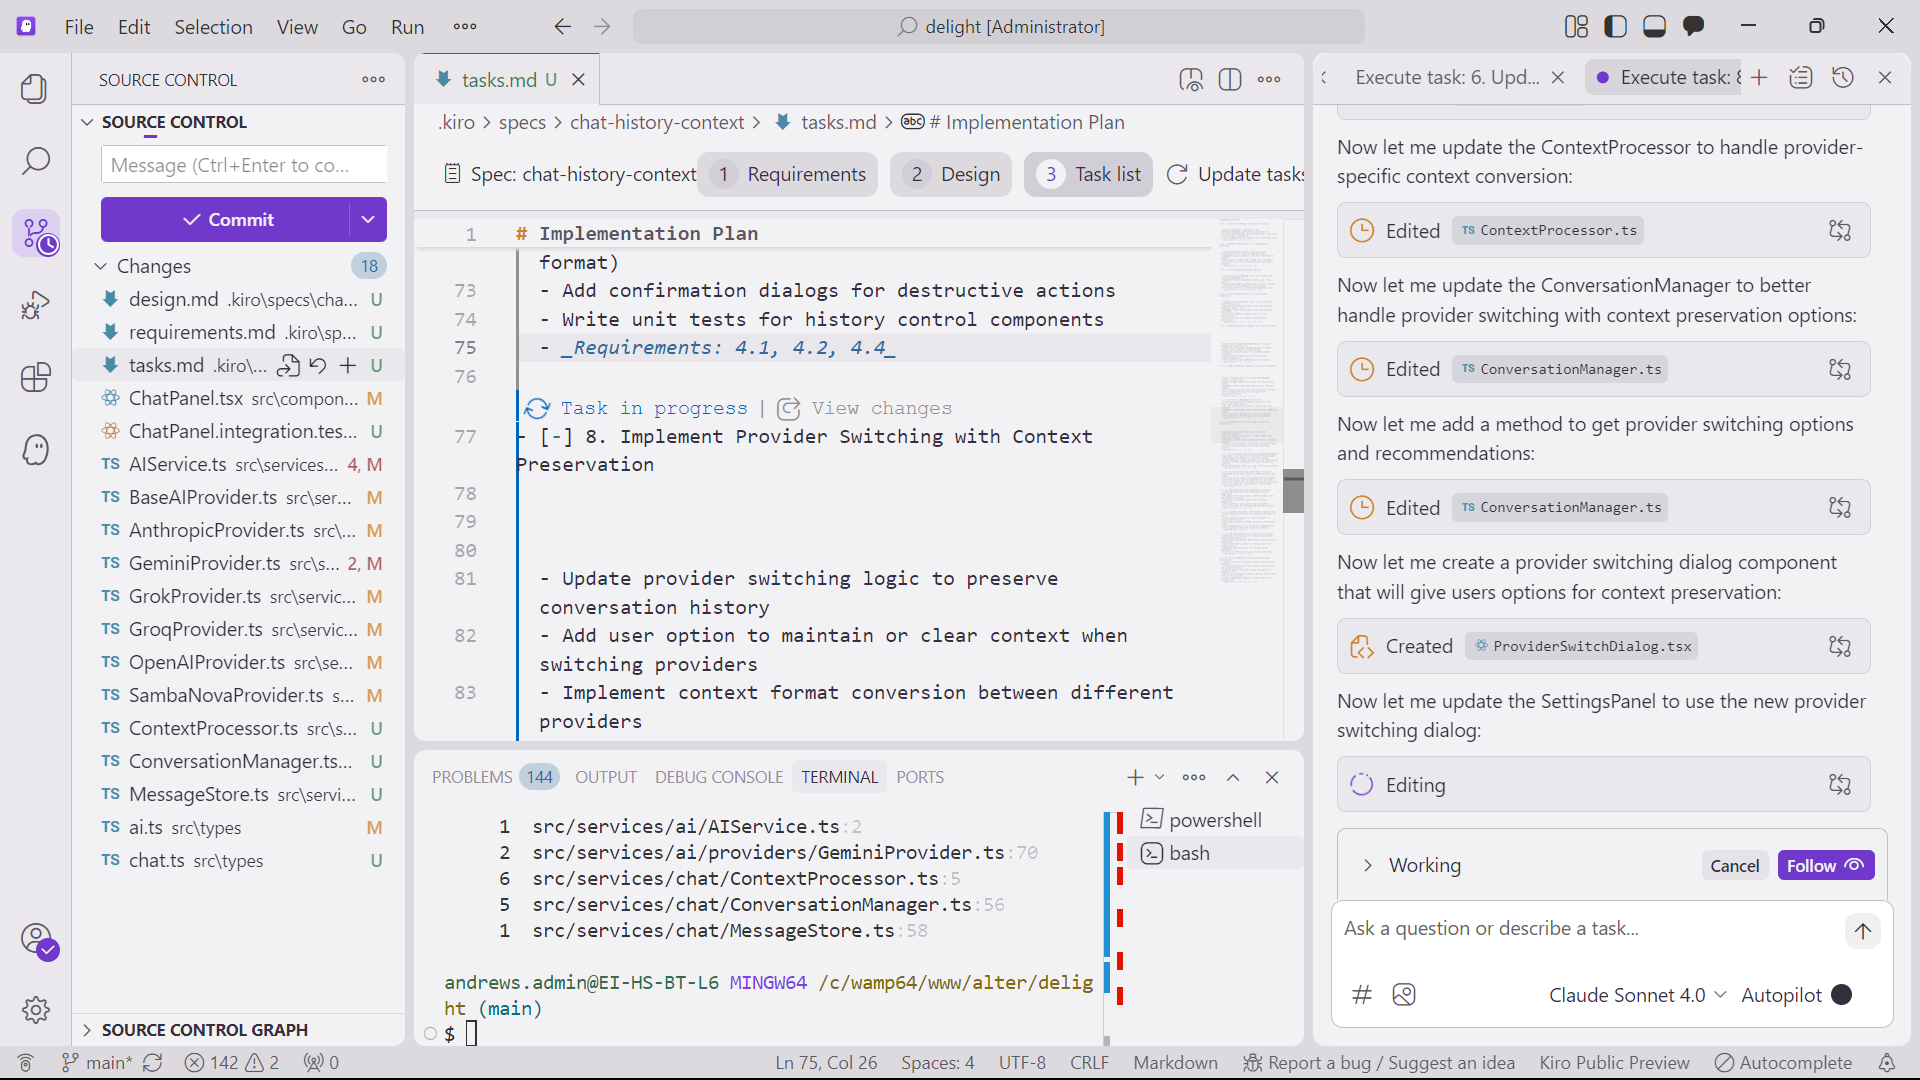
Task: Toggle the Follow button with eye icon
Action: 1825,866
